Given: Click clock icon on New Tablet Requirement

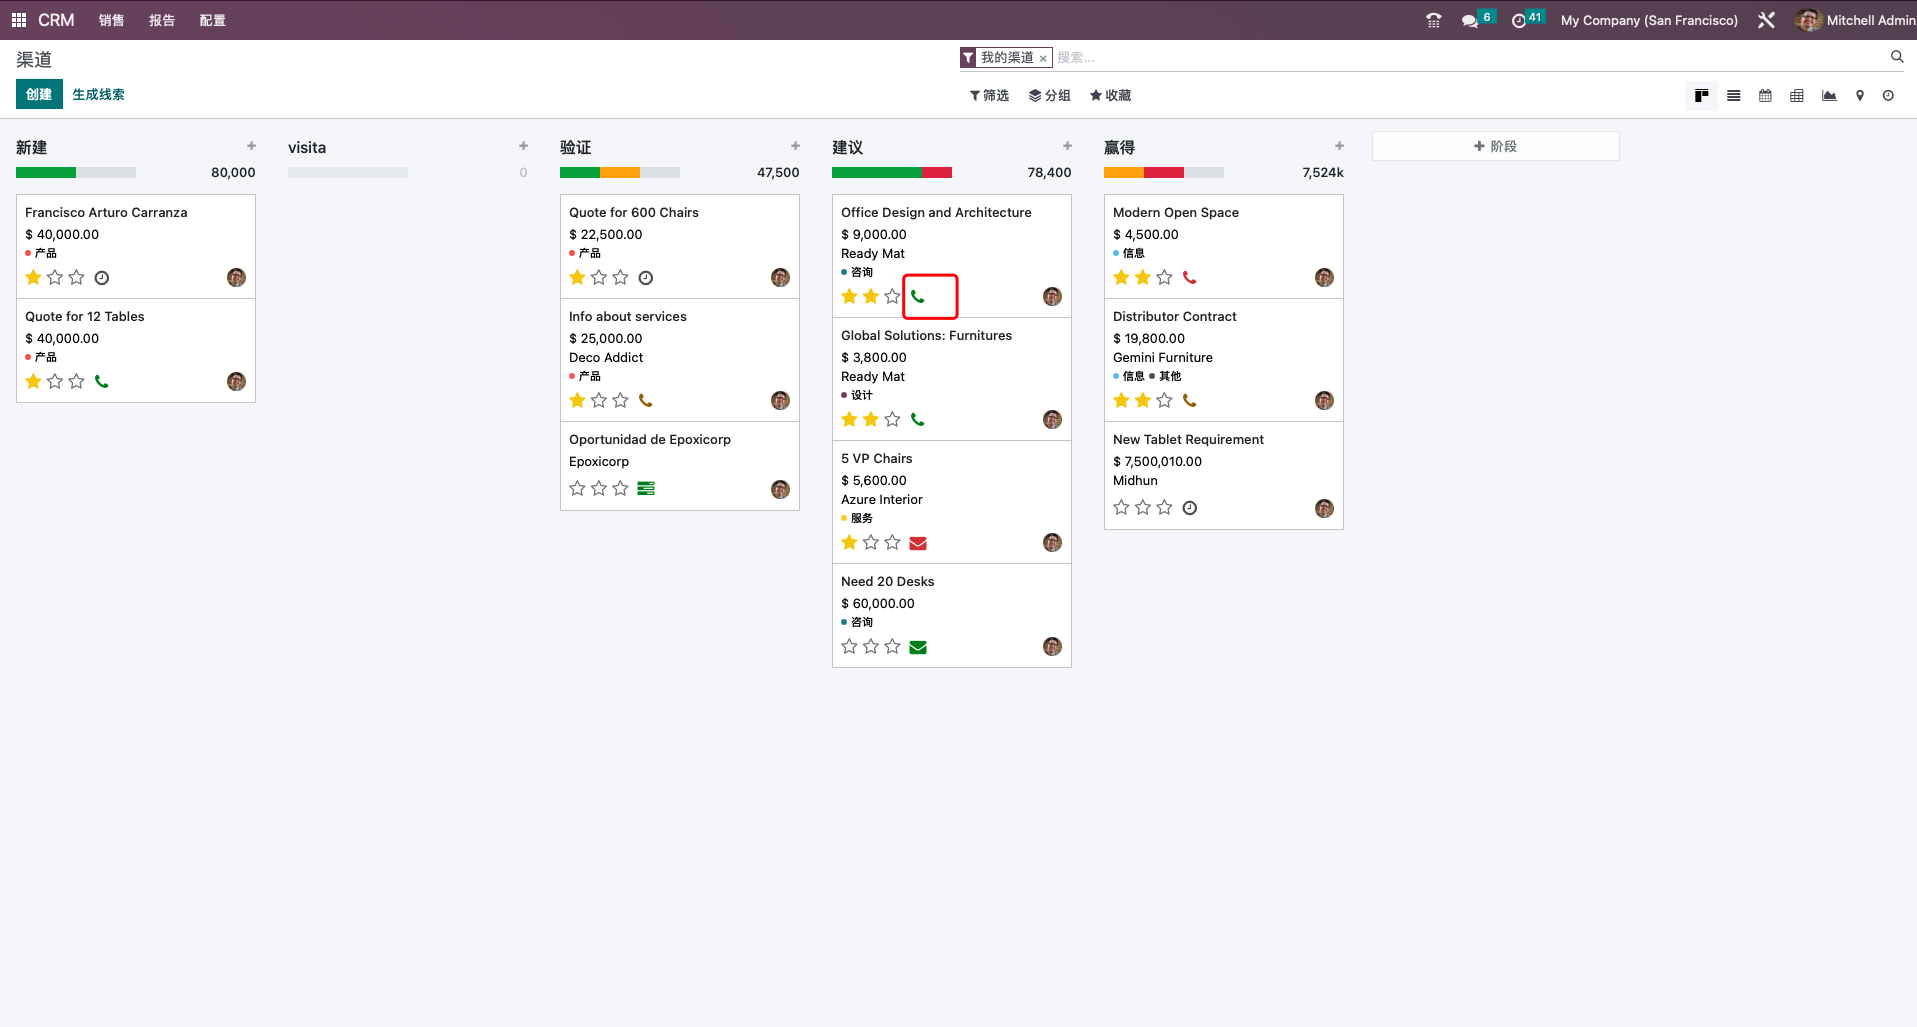Looking at the screenshot, I should [1190, 508].
